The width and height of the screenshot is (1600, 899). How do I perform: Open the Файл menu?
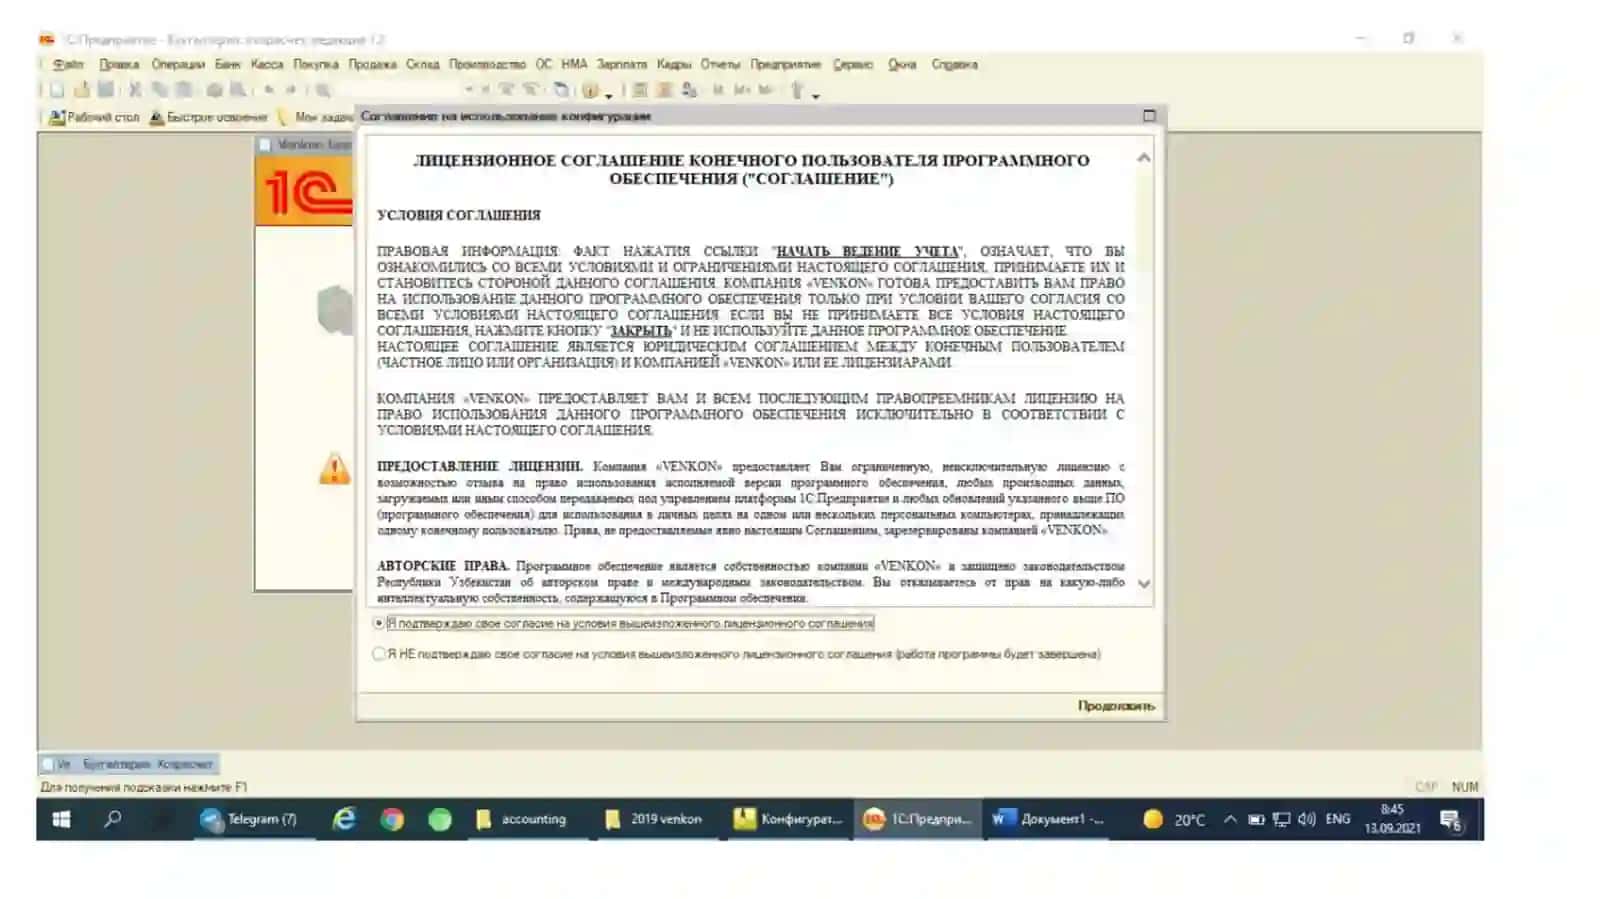pos(69,64)
